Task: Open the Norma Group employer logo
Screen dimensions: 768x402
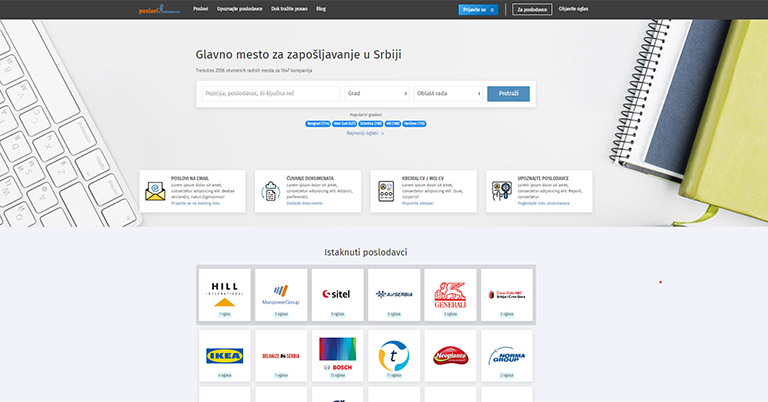Action: [506, 355]
